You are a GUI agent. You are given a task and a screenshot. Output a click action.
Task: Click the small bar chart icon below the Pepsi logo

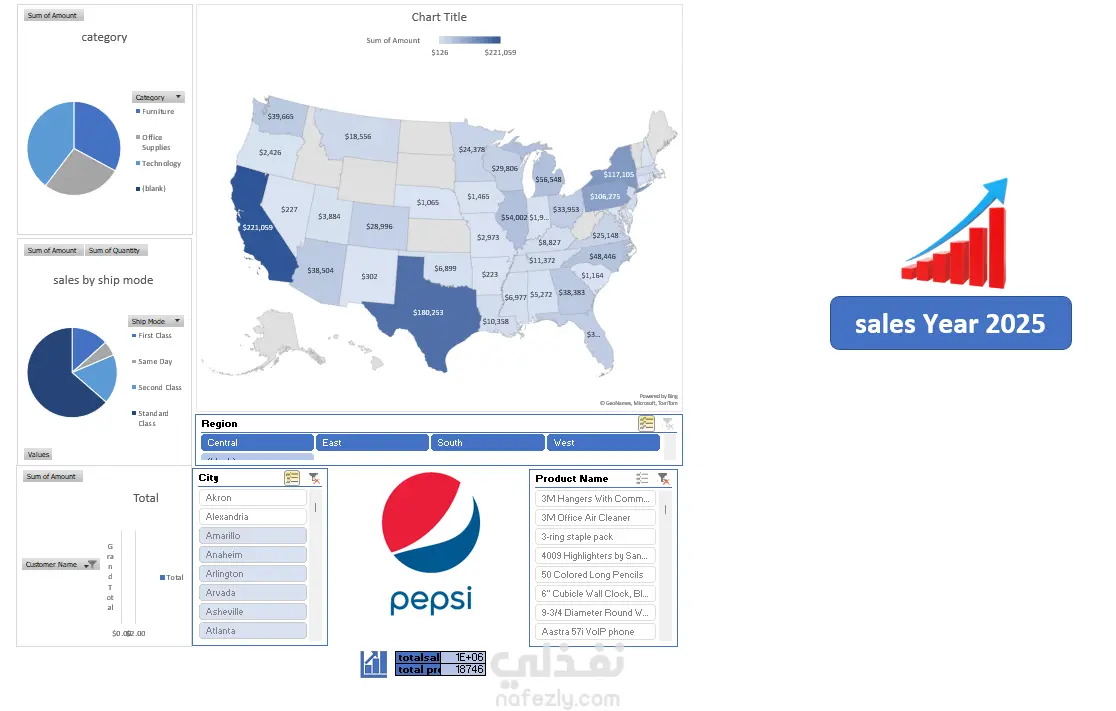(374, 663)
